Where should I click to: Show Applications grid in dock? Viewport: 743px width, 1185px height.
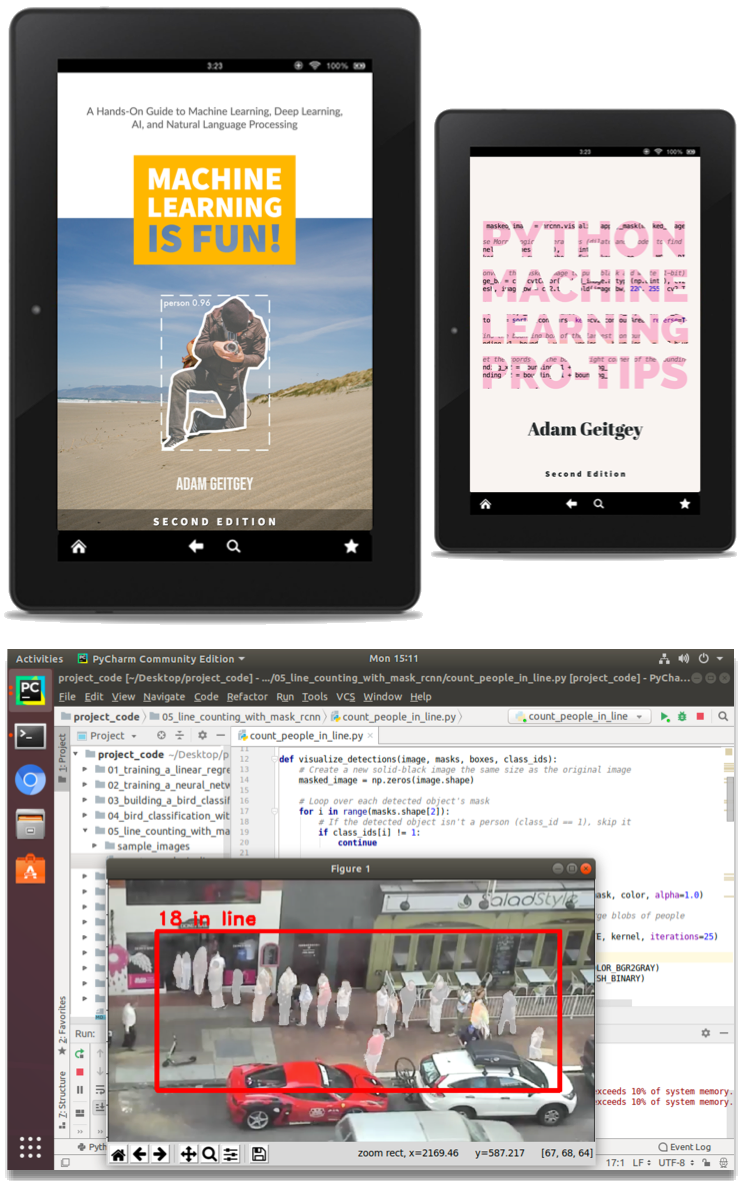[30, 1147]
